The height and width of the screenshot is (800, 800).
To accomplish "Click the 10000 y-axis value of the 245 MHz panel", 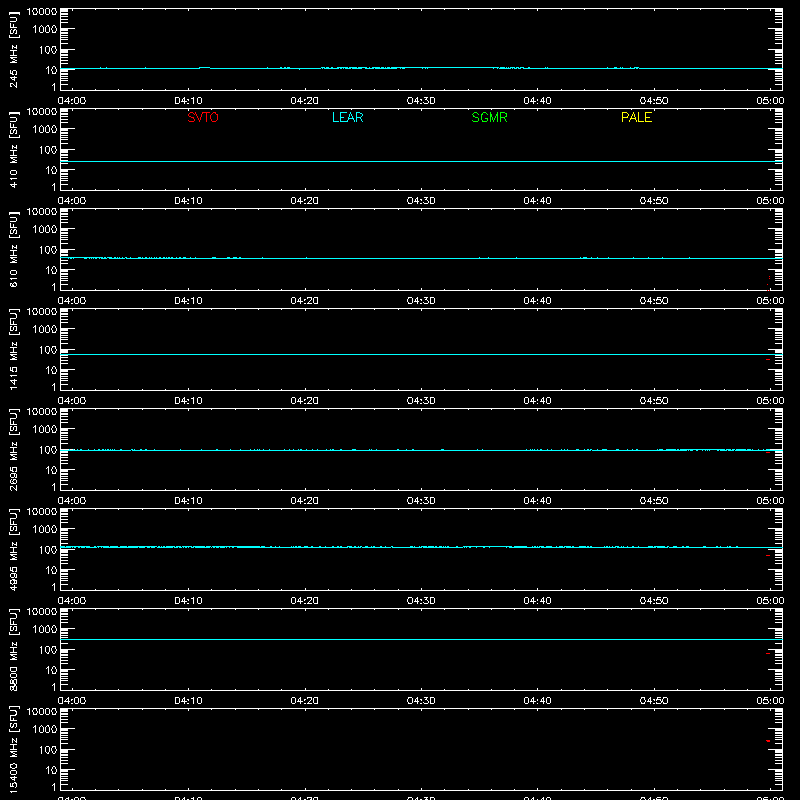I will (42, 12).
